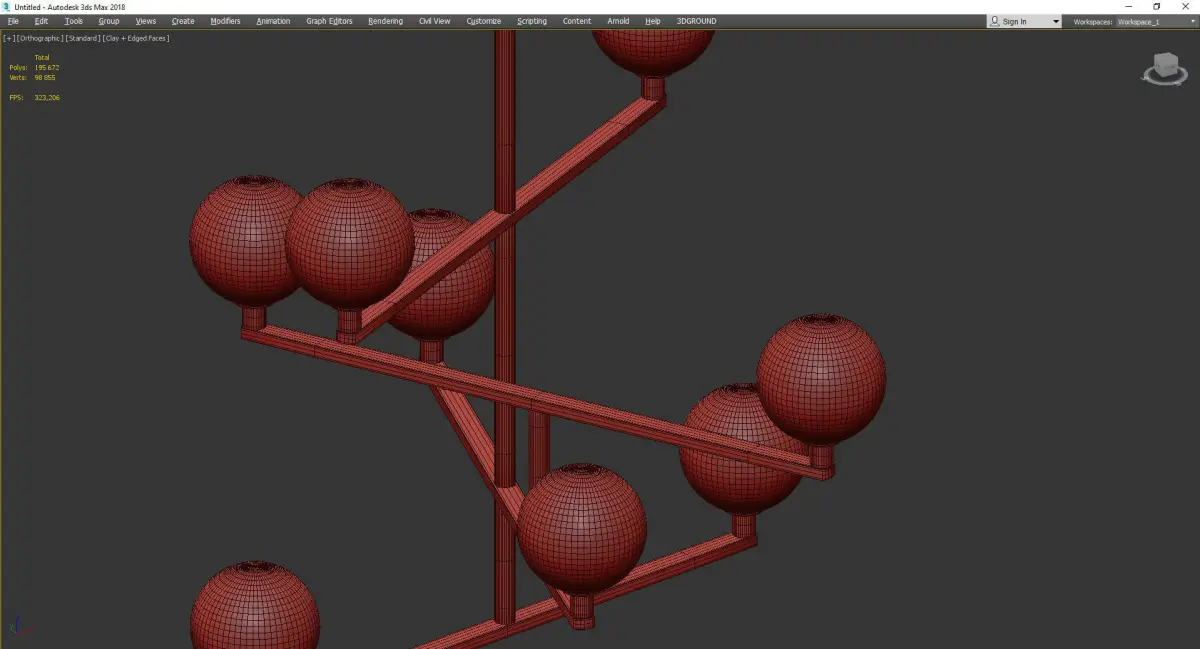Click the [Orthographic] viewport view label
Viewport: 1200px width, 649px height.
pyautogui.click(x=41, y=38)
